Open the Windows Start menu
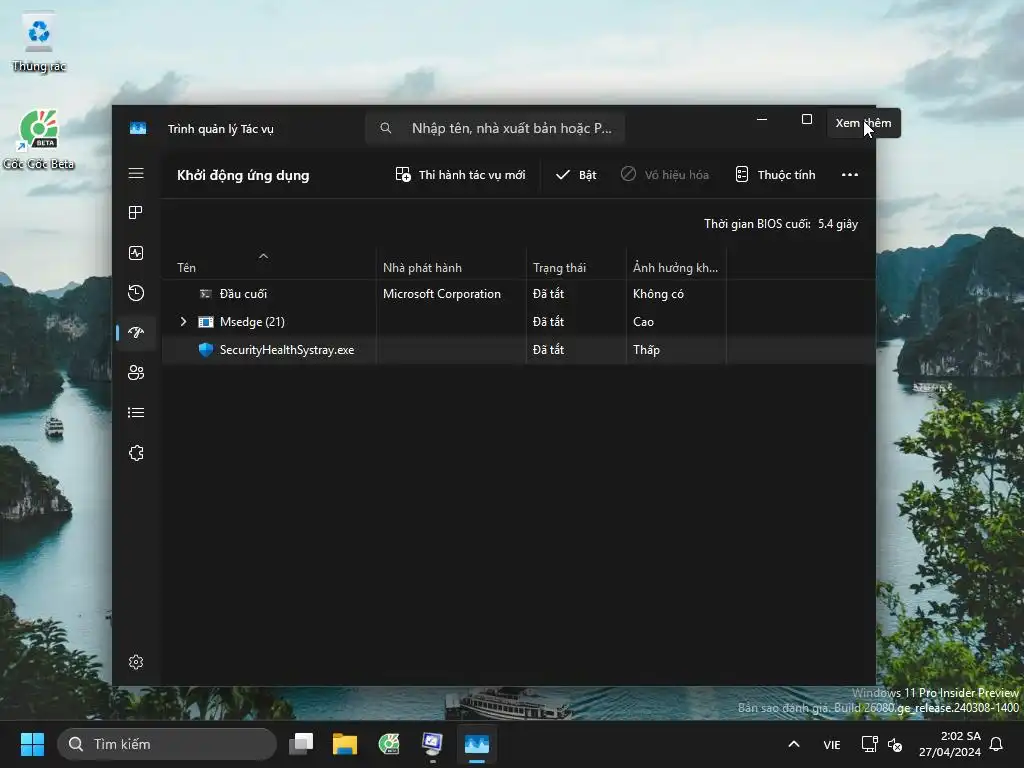 pyautogui.click(x=33, y=744)
